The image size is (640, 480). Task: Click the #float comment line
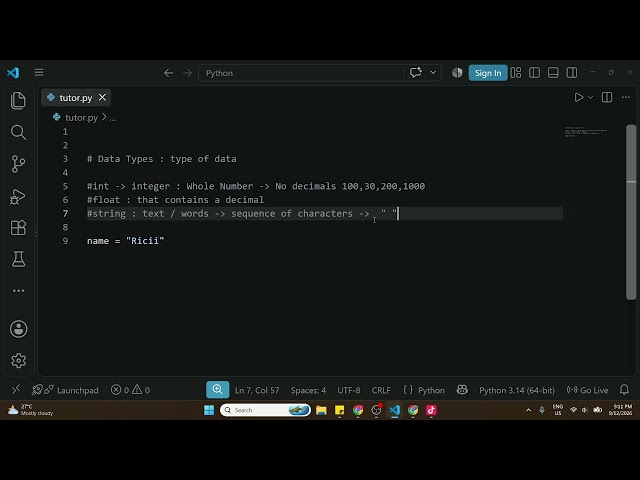175,200
